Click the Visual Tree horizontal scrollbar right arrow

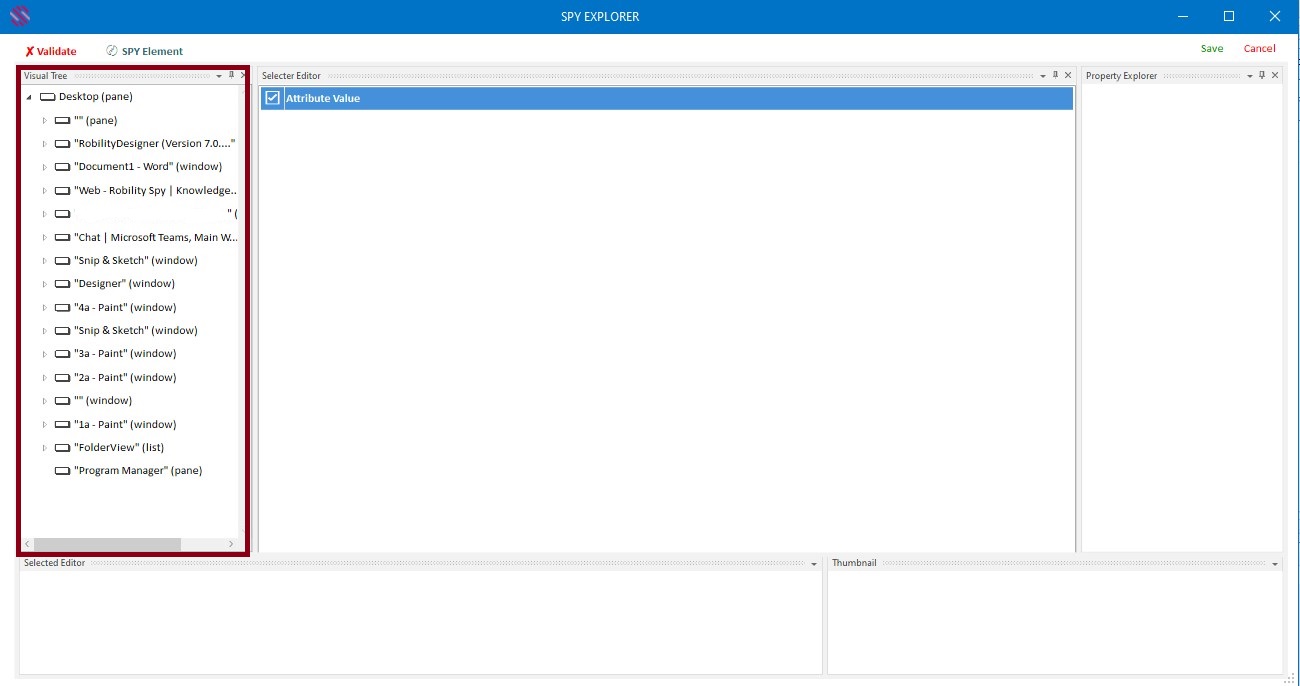pyautogui.click(x=232, y=544)
